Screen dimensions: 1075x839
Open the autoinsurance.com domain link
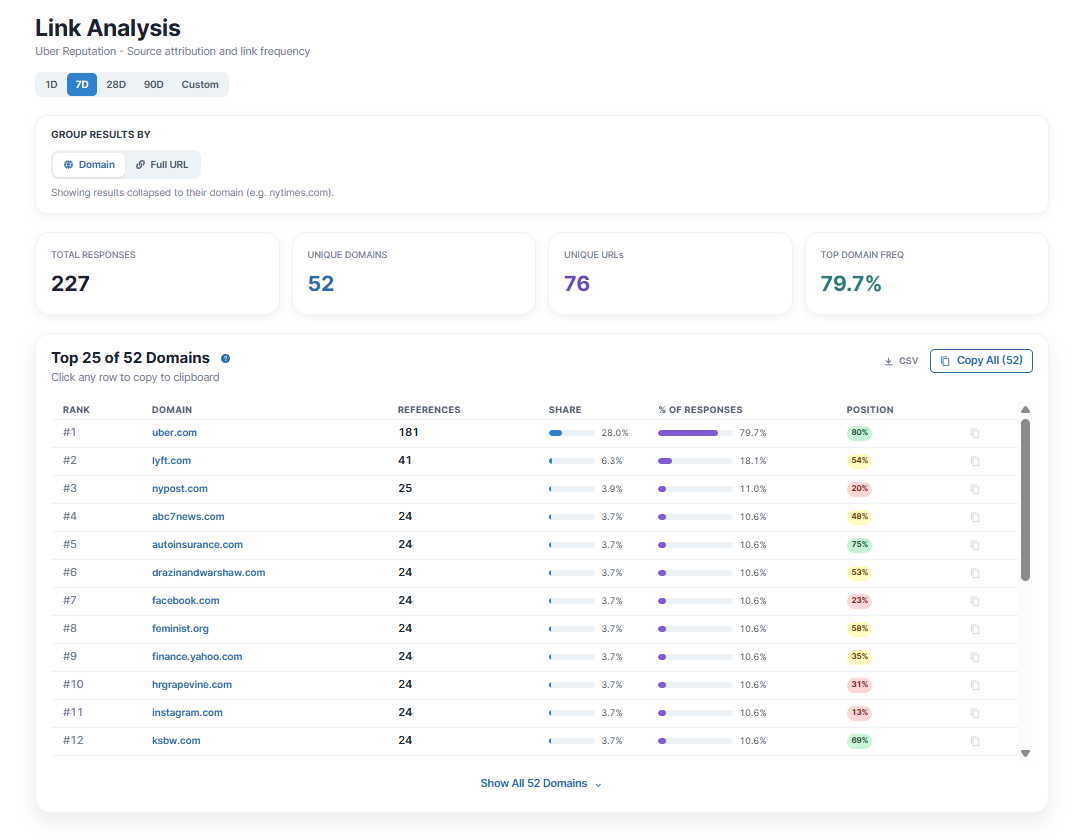click(x=197, y=545)
